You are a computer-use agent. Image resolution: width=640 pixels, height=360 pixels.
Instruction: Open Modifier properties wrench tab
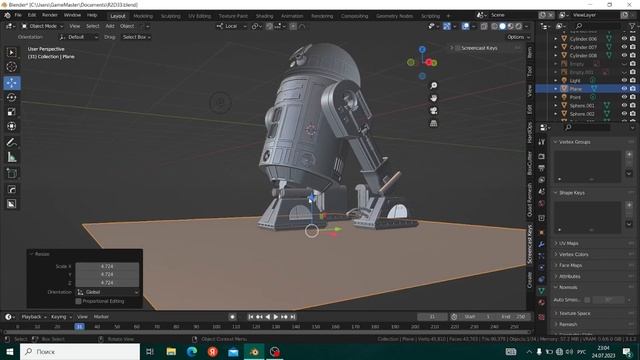[542, 244]
